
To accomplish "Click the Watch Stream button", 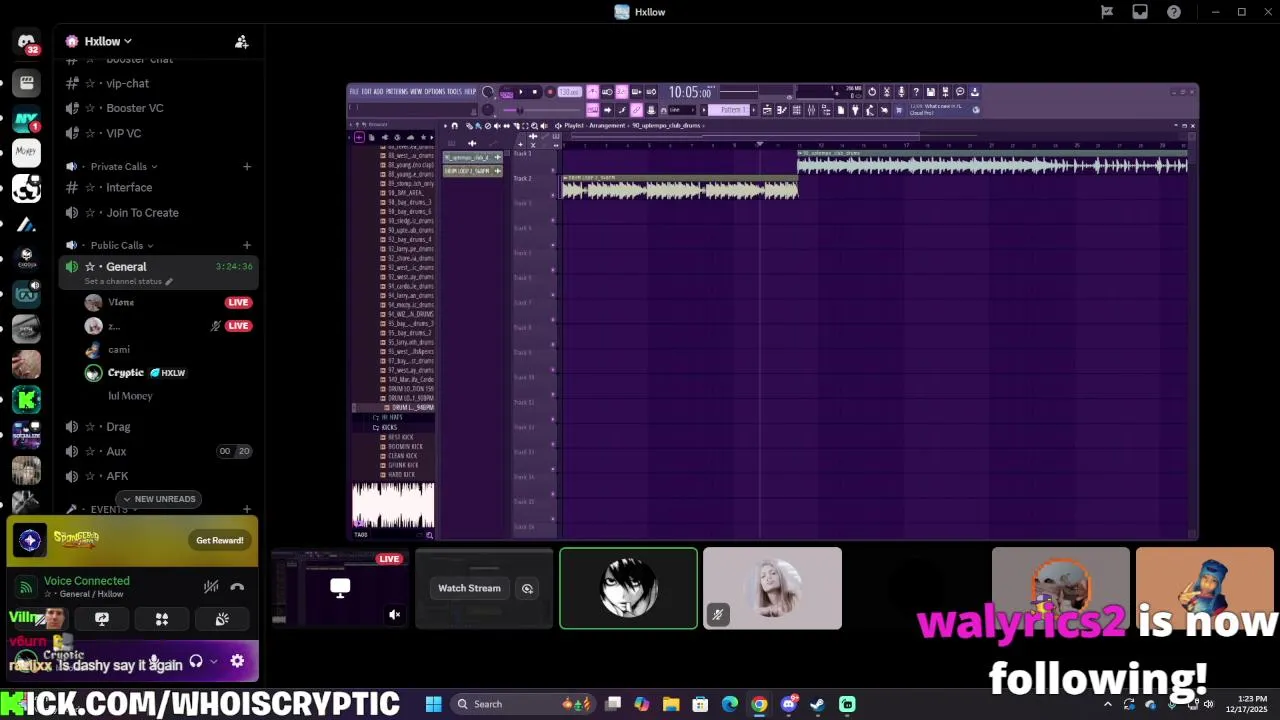I will click(x=469, y=588).
